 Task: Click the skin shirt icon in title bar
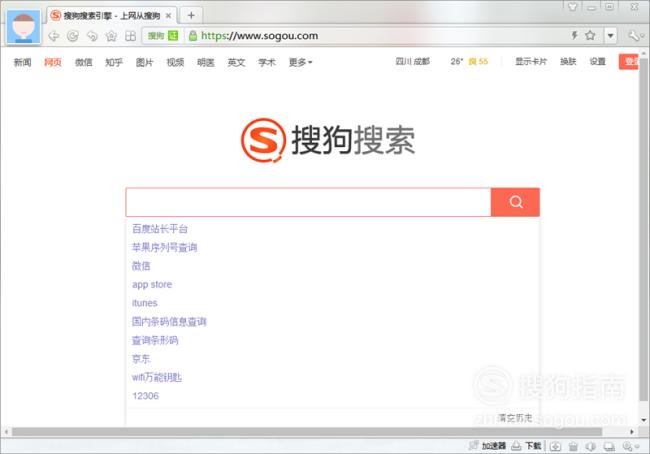(x=572, y=7)
